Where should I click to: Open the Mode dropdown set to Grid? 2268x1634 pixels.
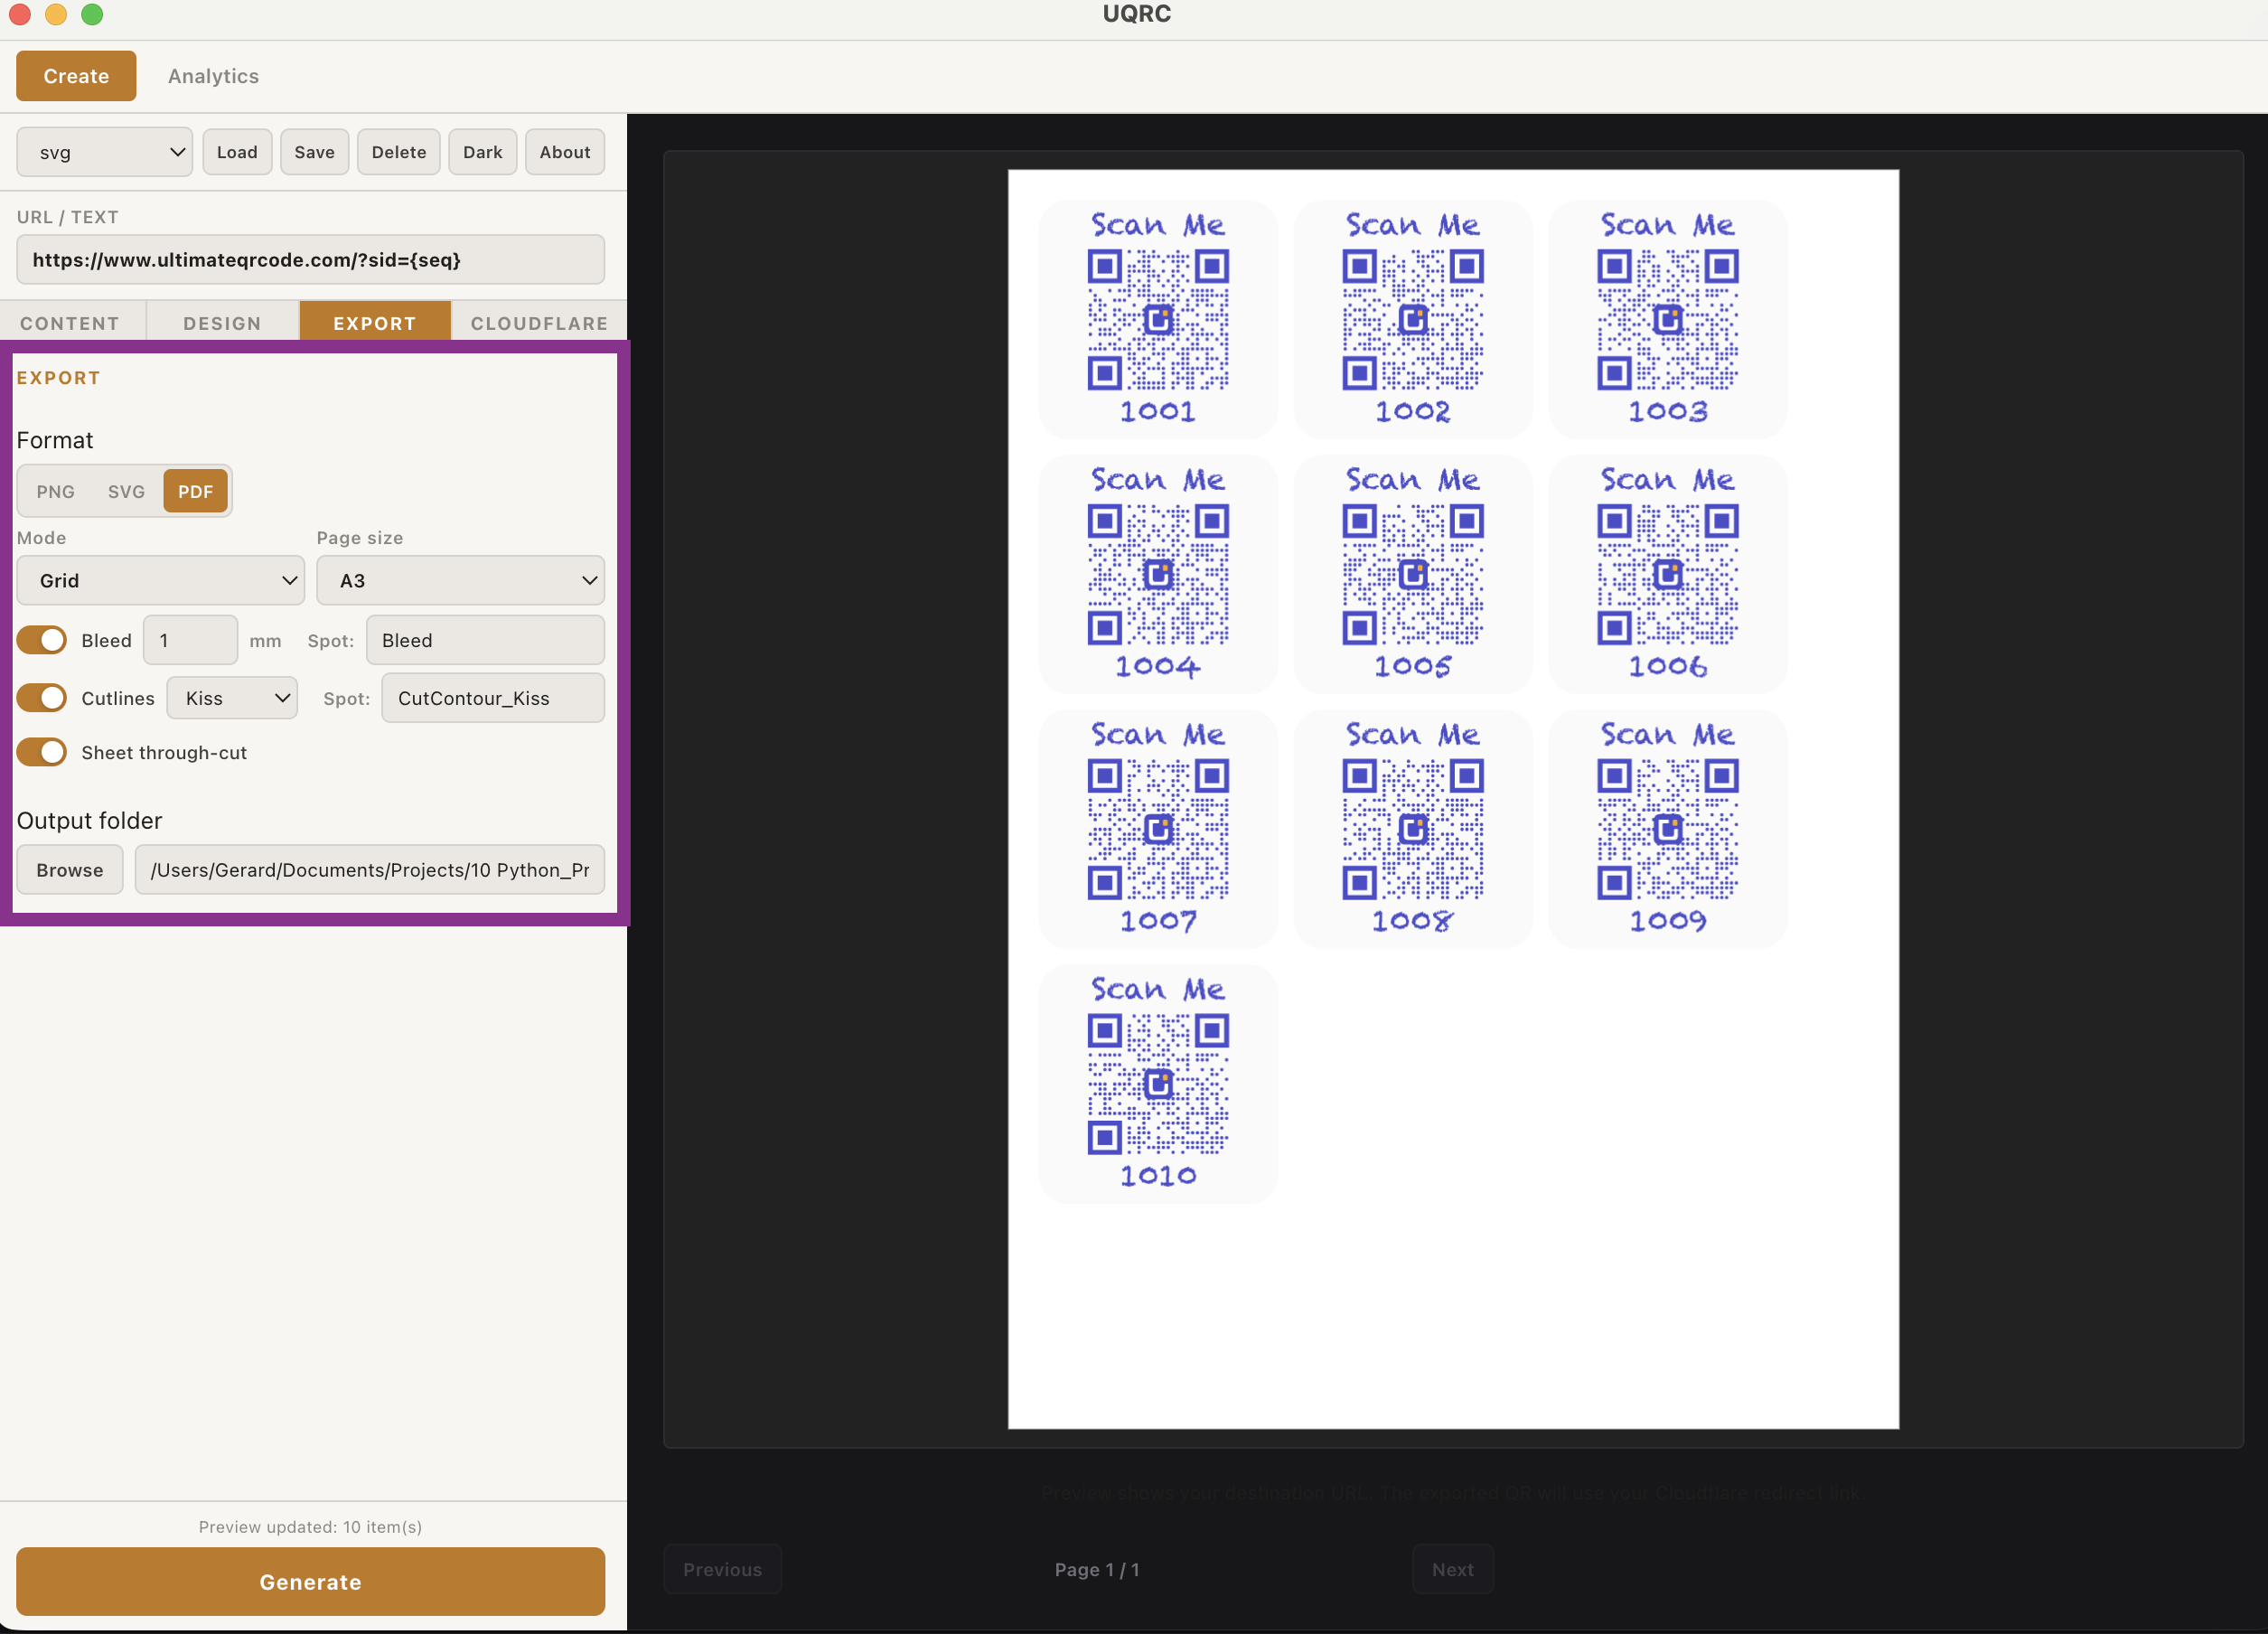[160, 580]
